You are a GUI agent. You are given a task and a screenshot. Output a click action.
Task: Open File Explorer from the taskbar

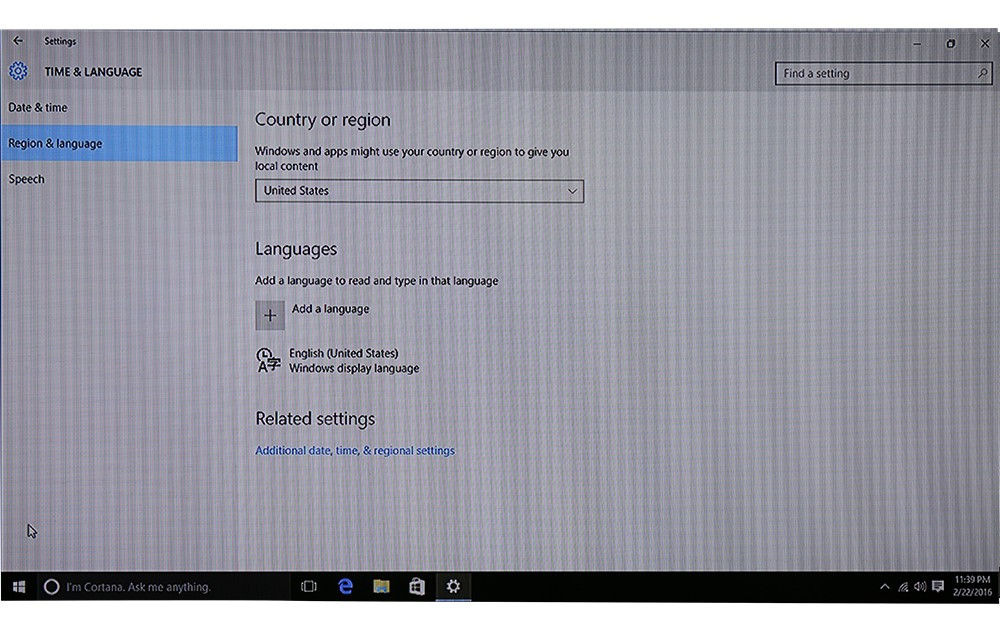coord(381,587)
